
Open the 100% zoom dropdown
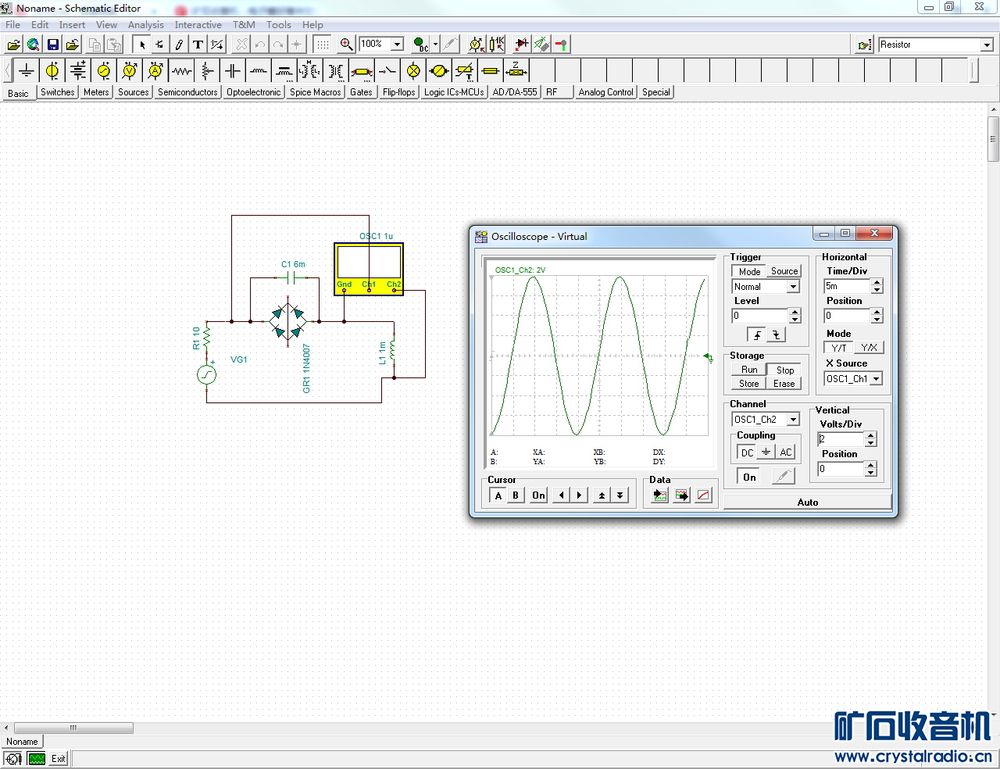point(397,44)
